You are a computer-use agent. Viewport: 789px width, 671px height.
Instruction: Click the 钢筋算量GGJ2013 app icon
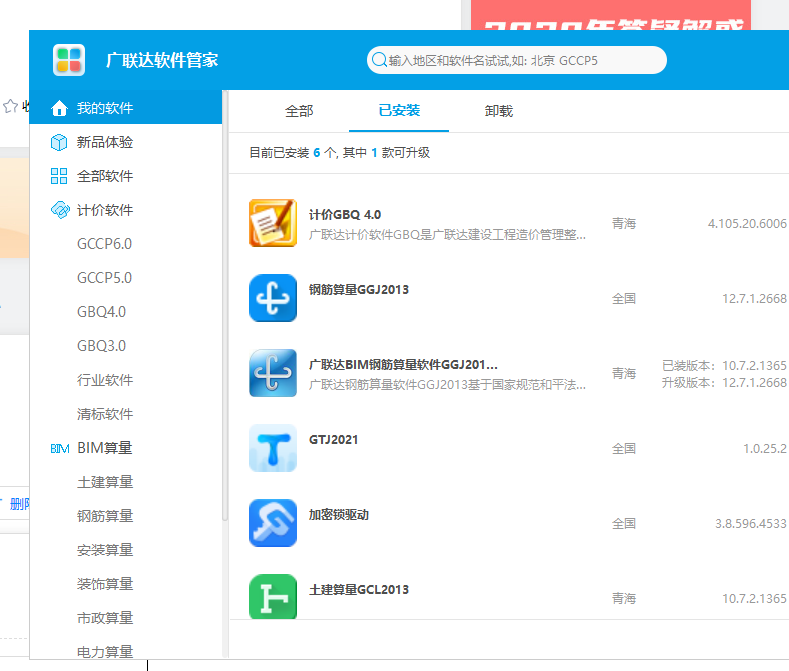pyautogui.click(x=273, y=298)
